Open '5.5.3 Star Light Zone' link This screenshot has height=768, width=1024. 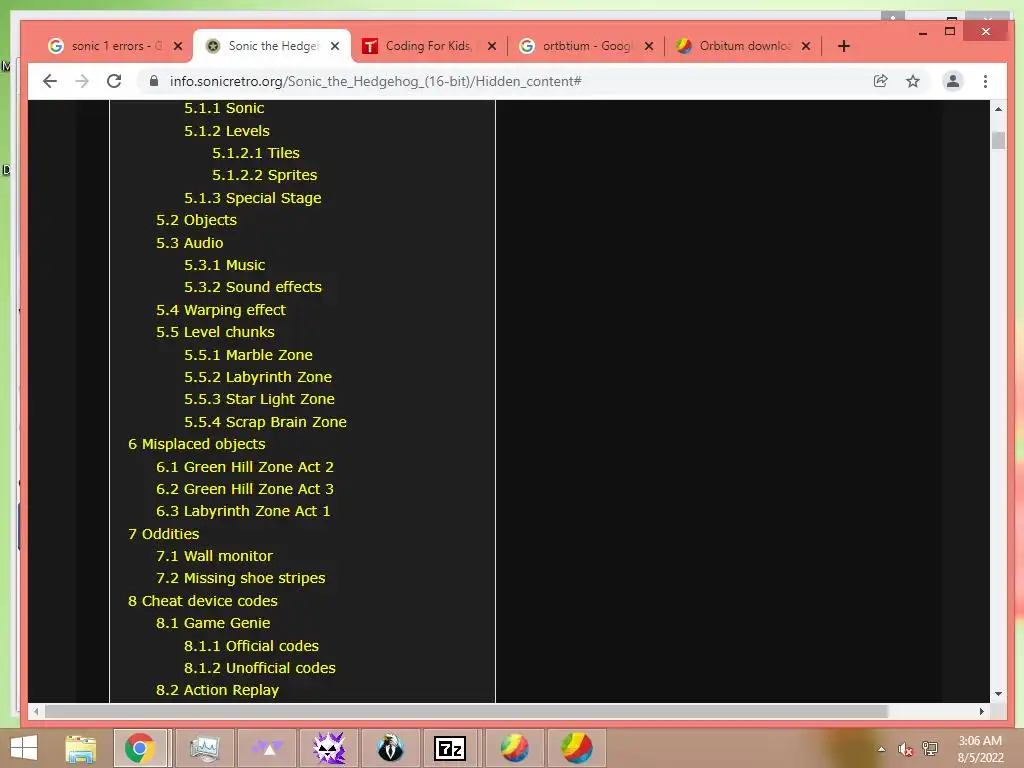click(x=259, y=399)
